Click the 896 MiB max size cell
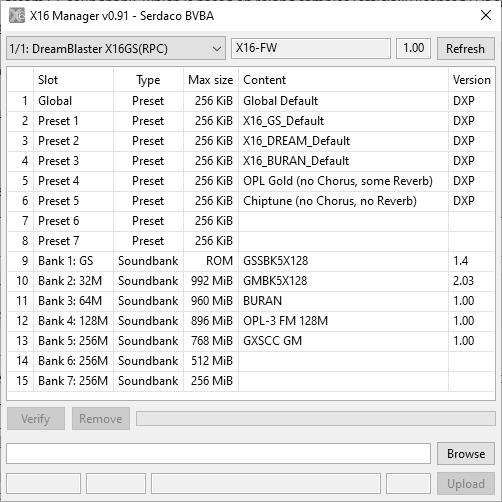Screen dimensions: 502x502 [211, 321]
